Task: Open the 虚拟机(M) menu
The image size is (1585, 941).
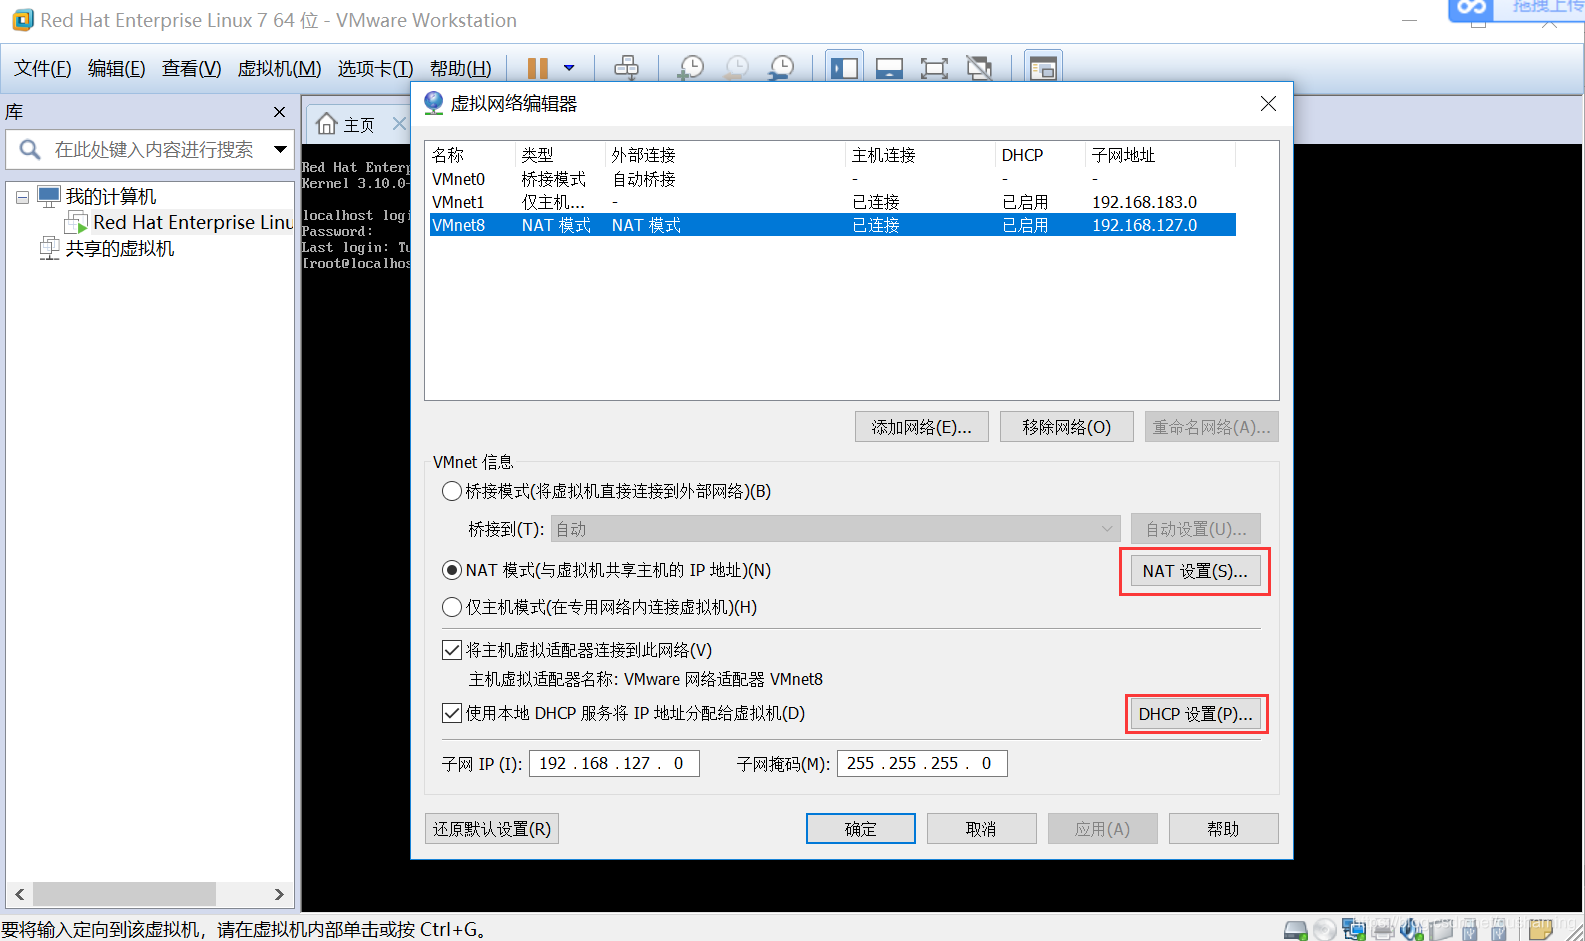Action: click(x=279, y=69)
